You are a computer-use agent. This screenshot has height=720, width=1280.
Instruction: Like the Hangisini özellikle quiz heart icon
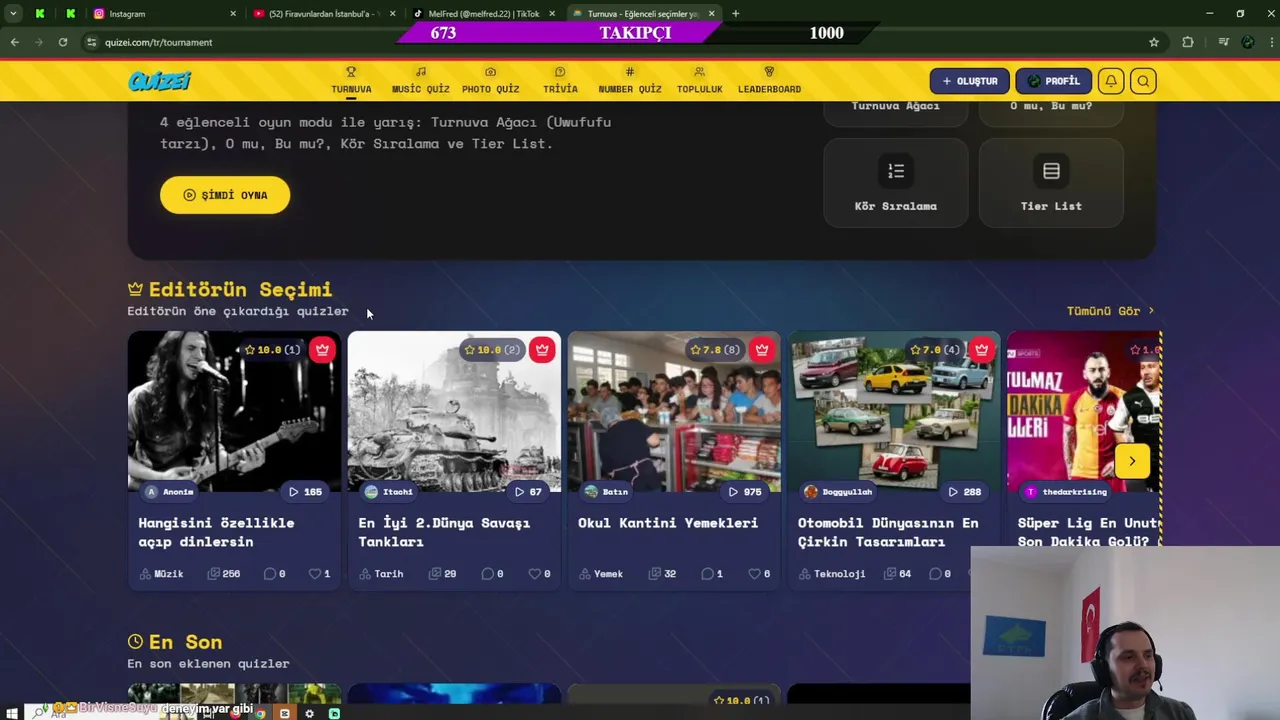(315, 574)
